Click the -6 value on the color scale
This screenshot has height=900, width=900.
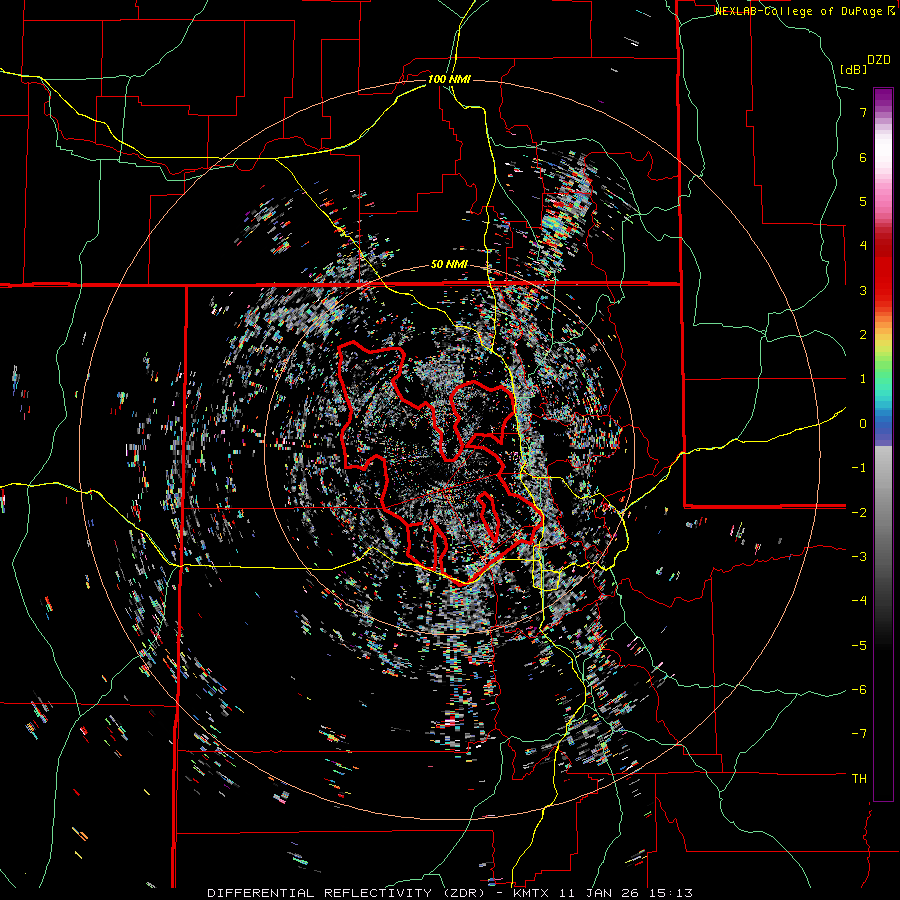pyautogui.click(x=859, y=690)
